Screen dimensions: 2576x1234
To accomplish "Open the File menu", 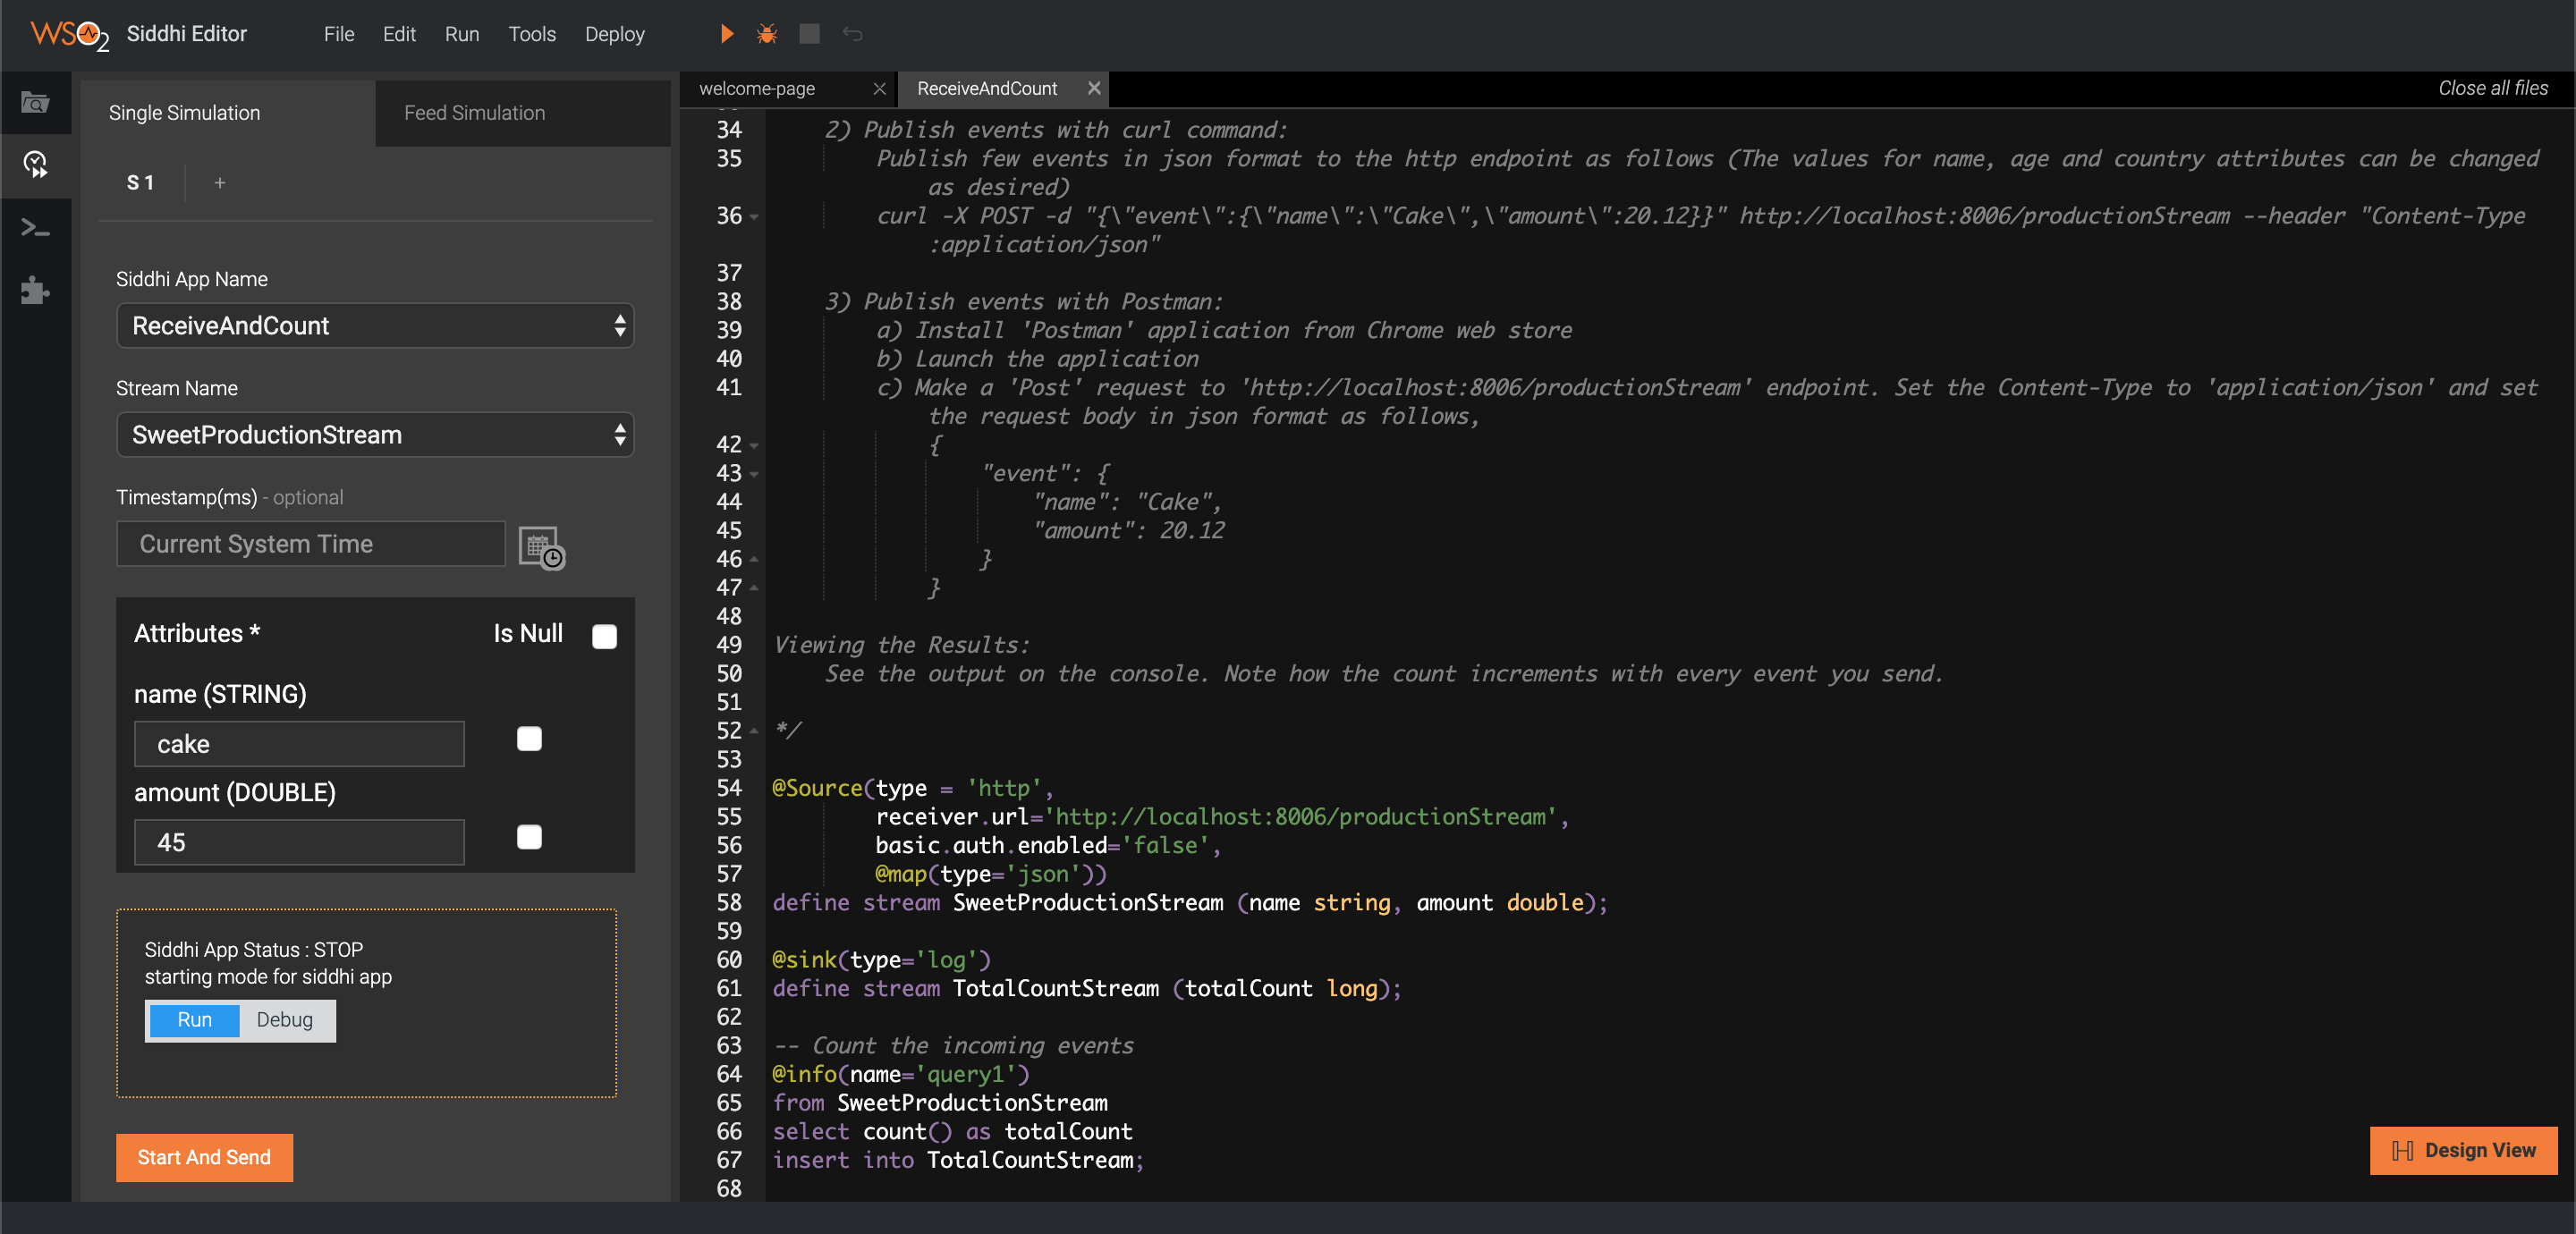I will 339,34.
